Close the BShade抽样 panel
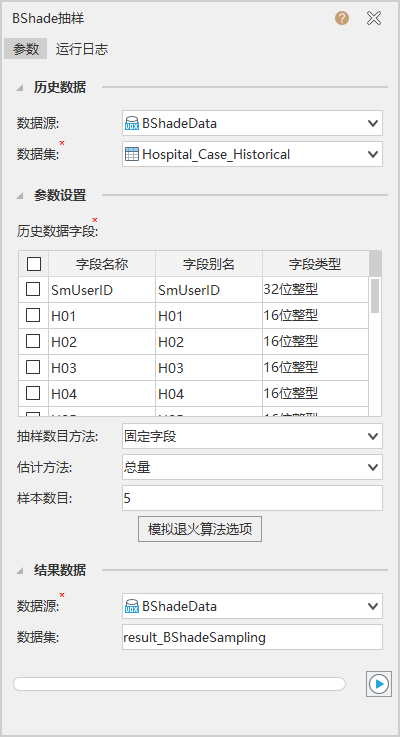Image resolution: width=400 pixels, height=737 pixels. [x=374, y=18]
